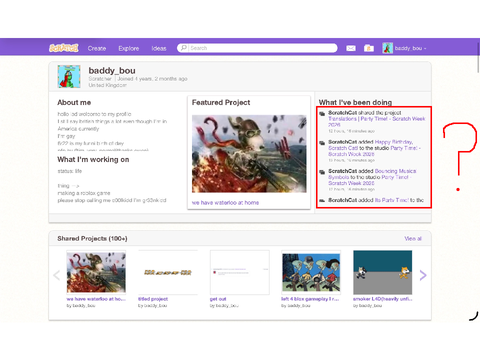
Task: Click the View all shared projects link
Action: click(x=413, y=238)
